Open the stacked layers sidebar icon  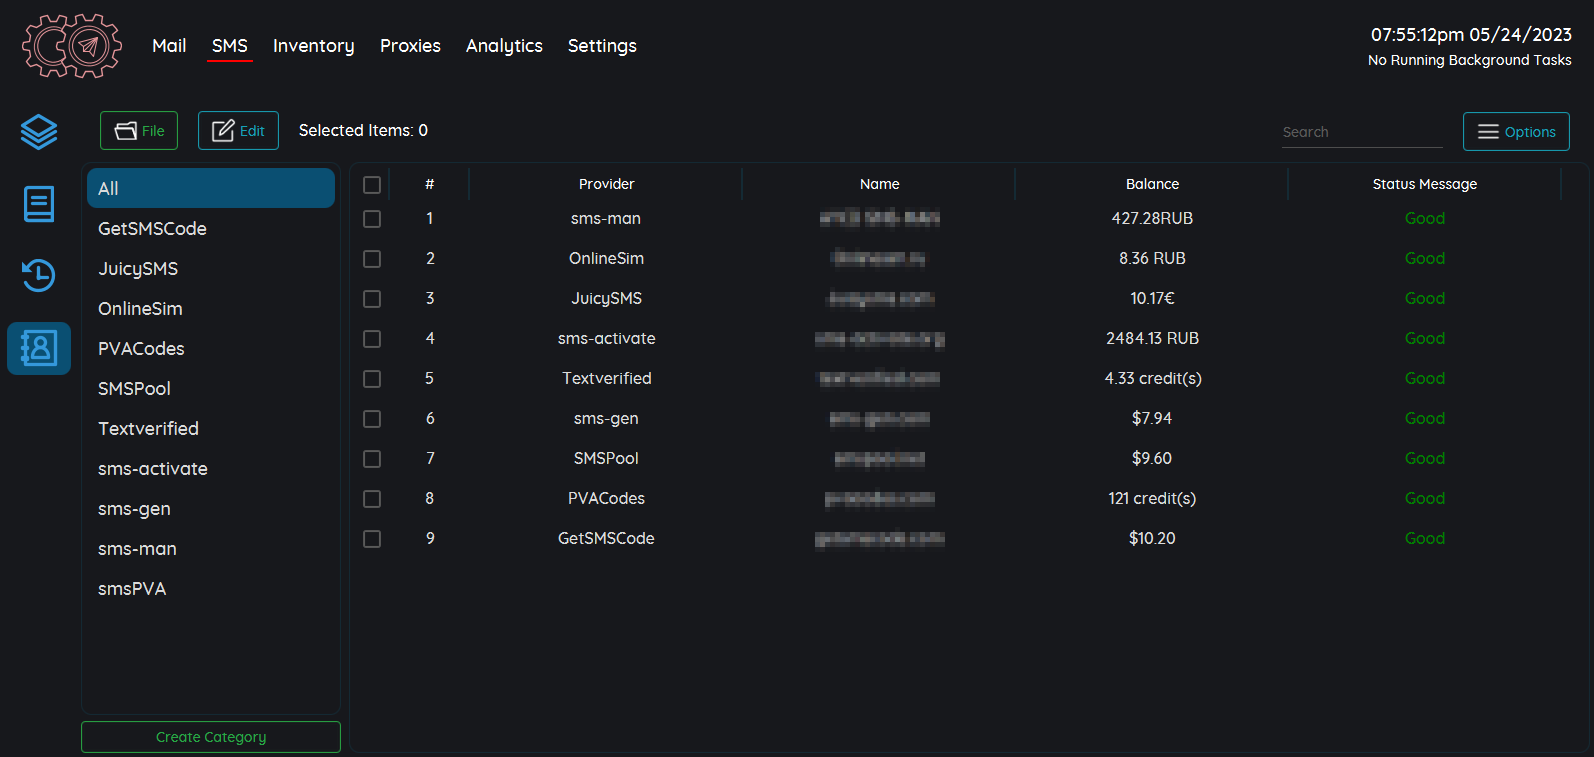tap(39, 132)
